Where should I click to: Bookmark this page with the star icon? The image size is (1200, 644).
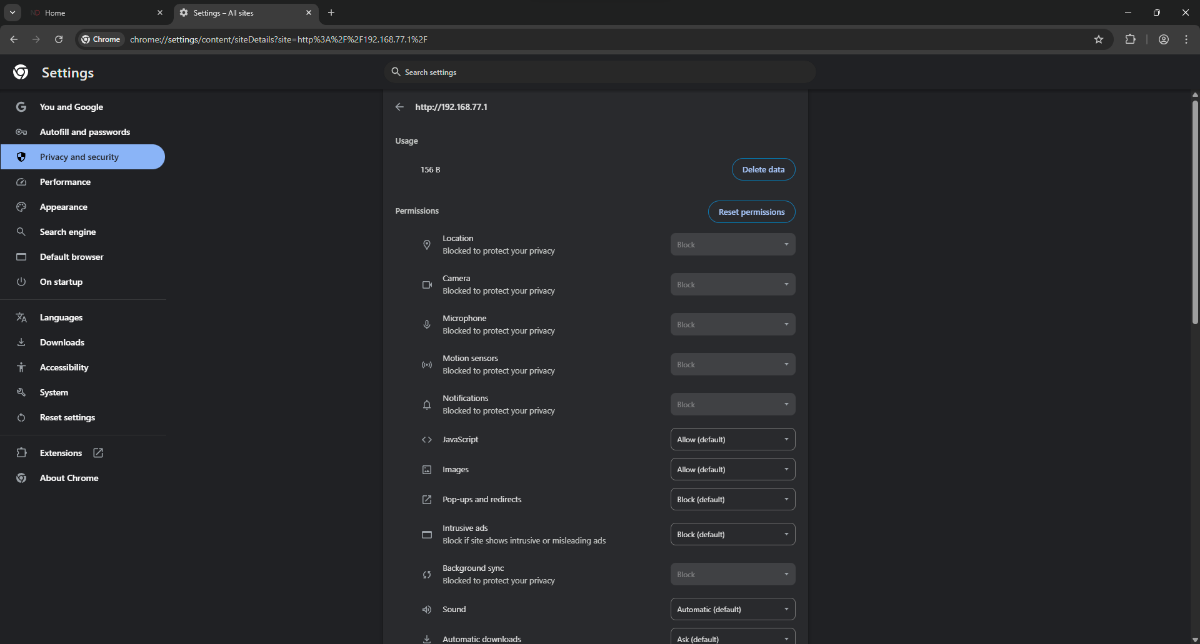click(x=1098, y=39)
